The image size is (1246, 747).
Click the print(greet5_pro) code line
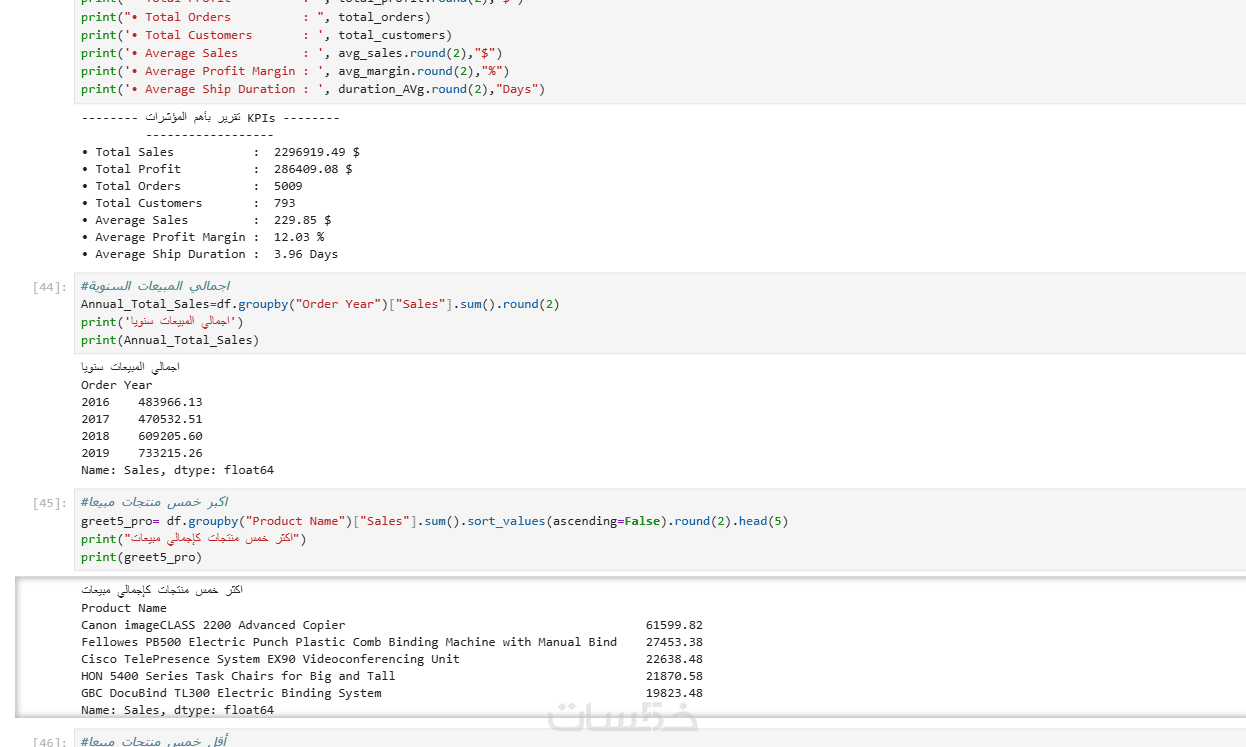click(x=141, y=557)
